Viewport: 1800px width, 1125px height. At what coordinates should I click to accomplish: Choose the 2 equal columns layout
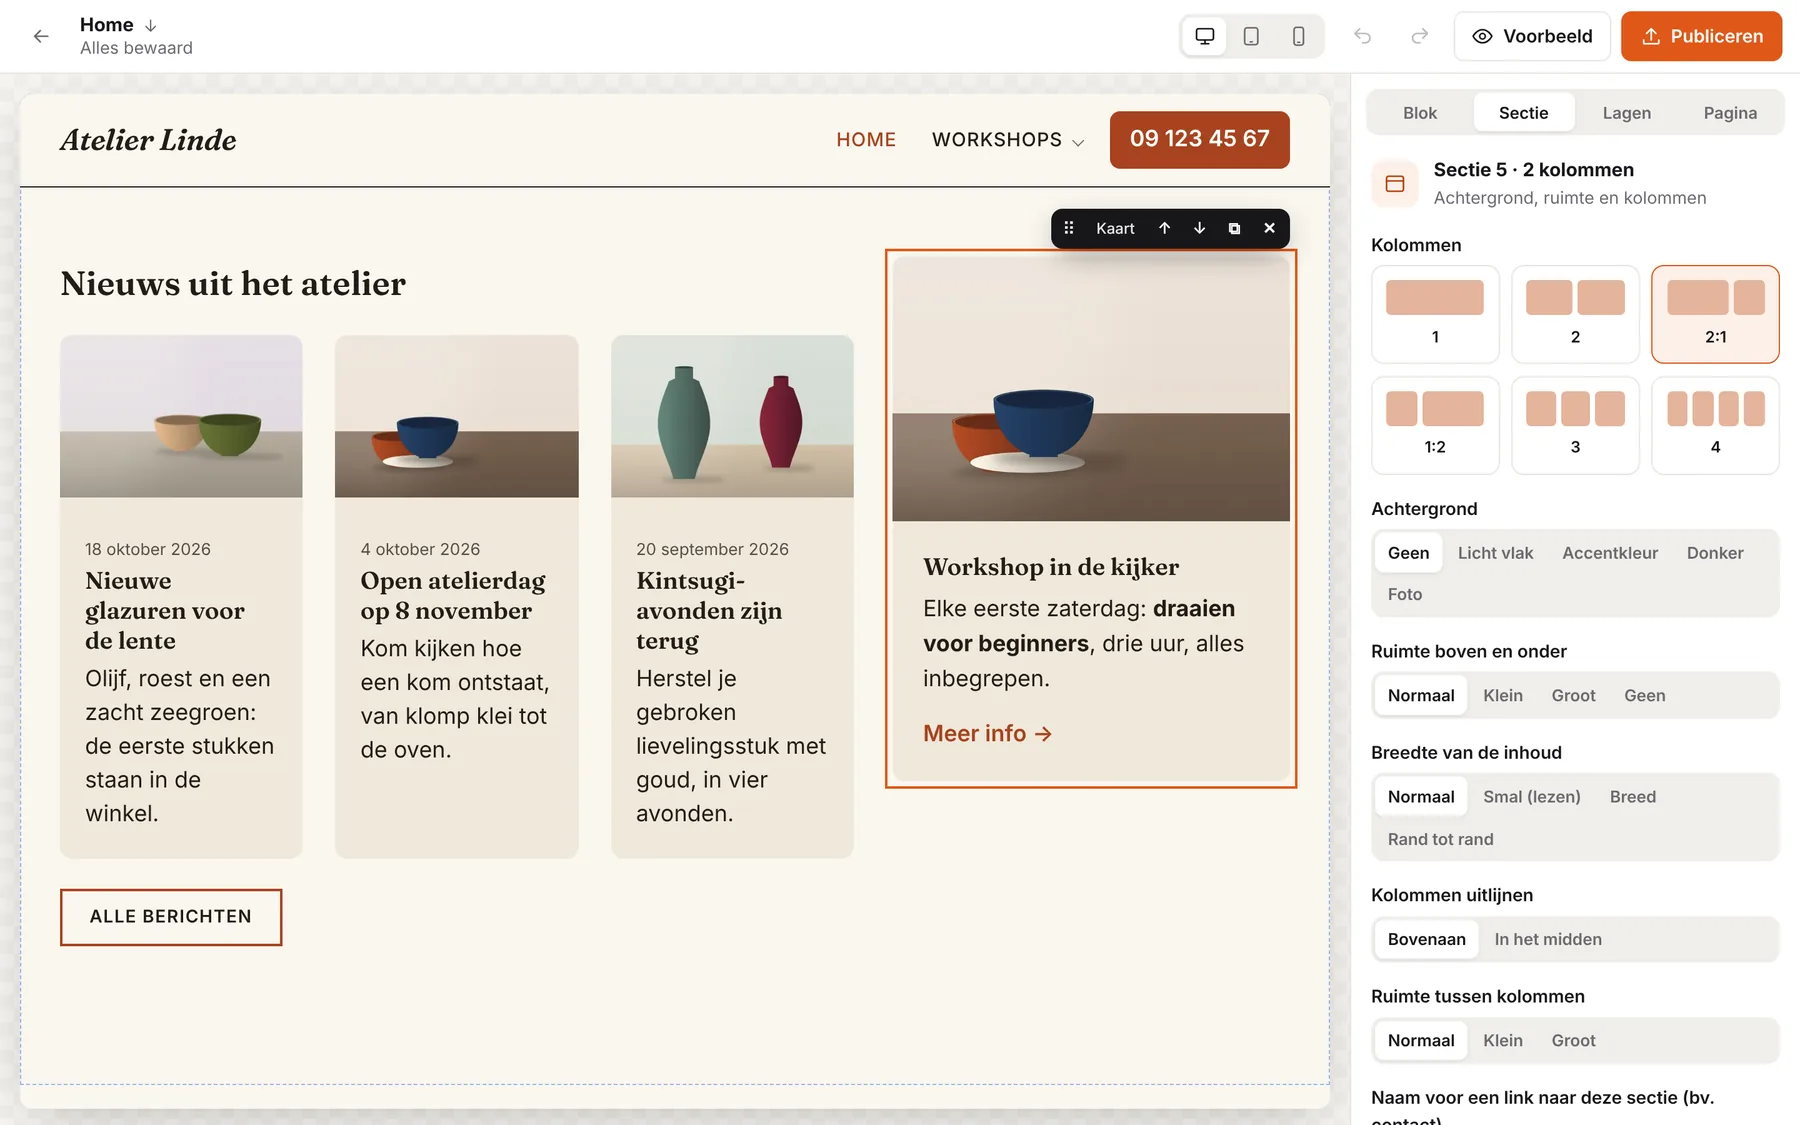pos(1575,314)
